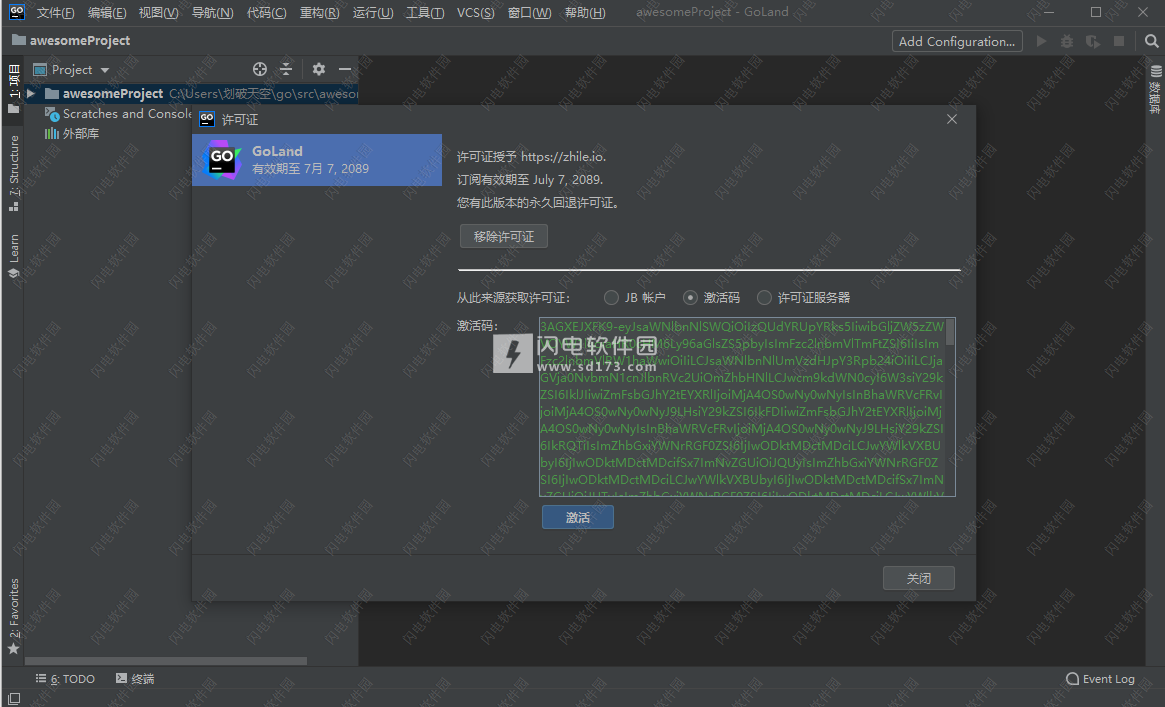
Task: Select the GoLand license entry
Action: pos(317,160)
